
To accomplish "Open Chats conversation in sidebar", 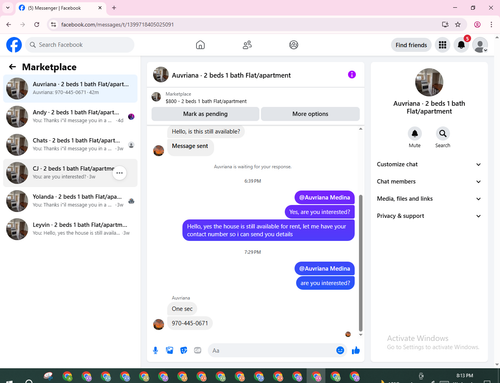I will coord(70,144).
